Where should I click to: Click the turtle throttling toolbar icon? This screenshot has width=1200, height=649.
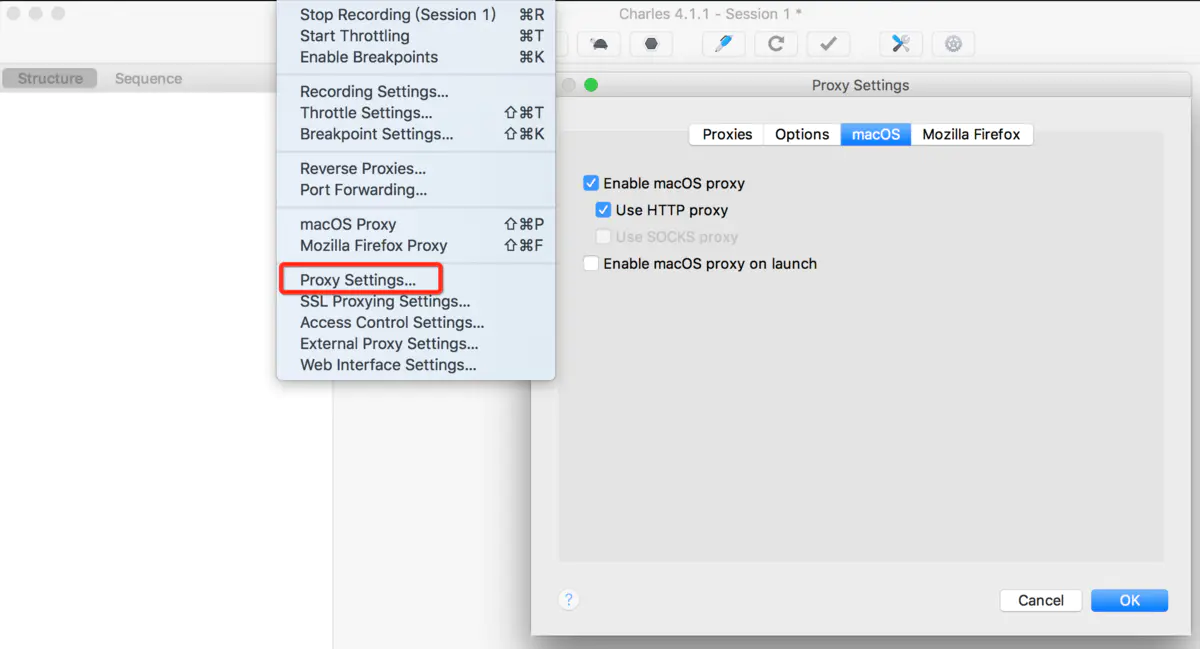599,44
